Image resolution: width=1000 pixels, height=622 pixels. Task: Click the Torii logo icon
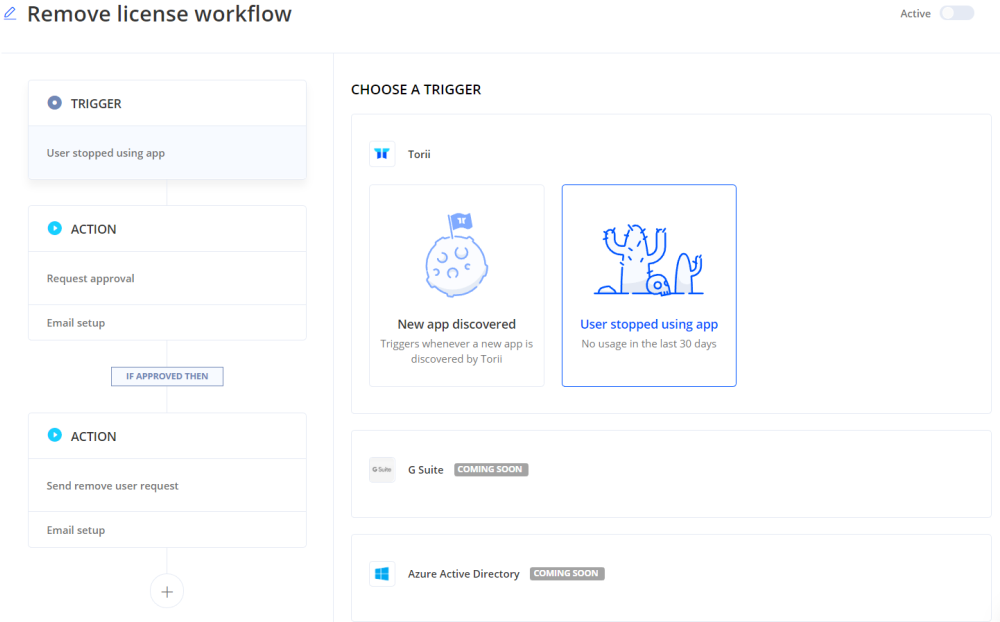(382, 154)
